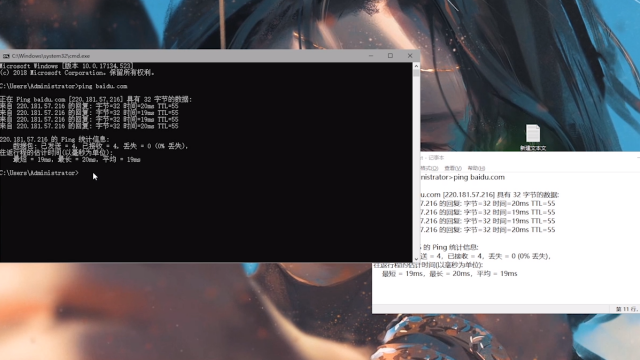Open the 格式(O) menu in Notepad
The image size is (640, 360).
click(x=429, y=168)
